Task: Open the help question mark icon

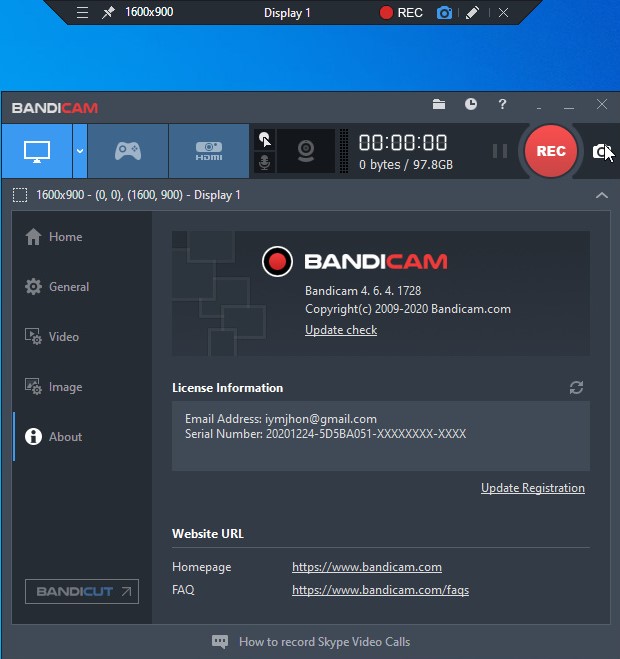Action: click(502, 104)
